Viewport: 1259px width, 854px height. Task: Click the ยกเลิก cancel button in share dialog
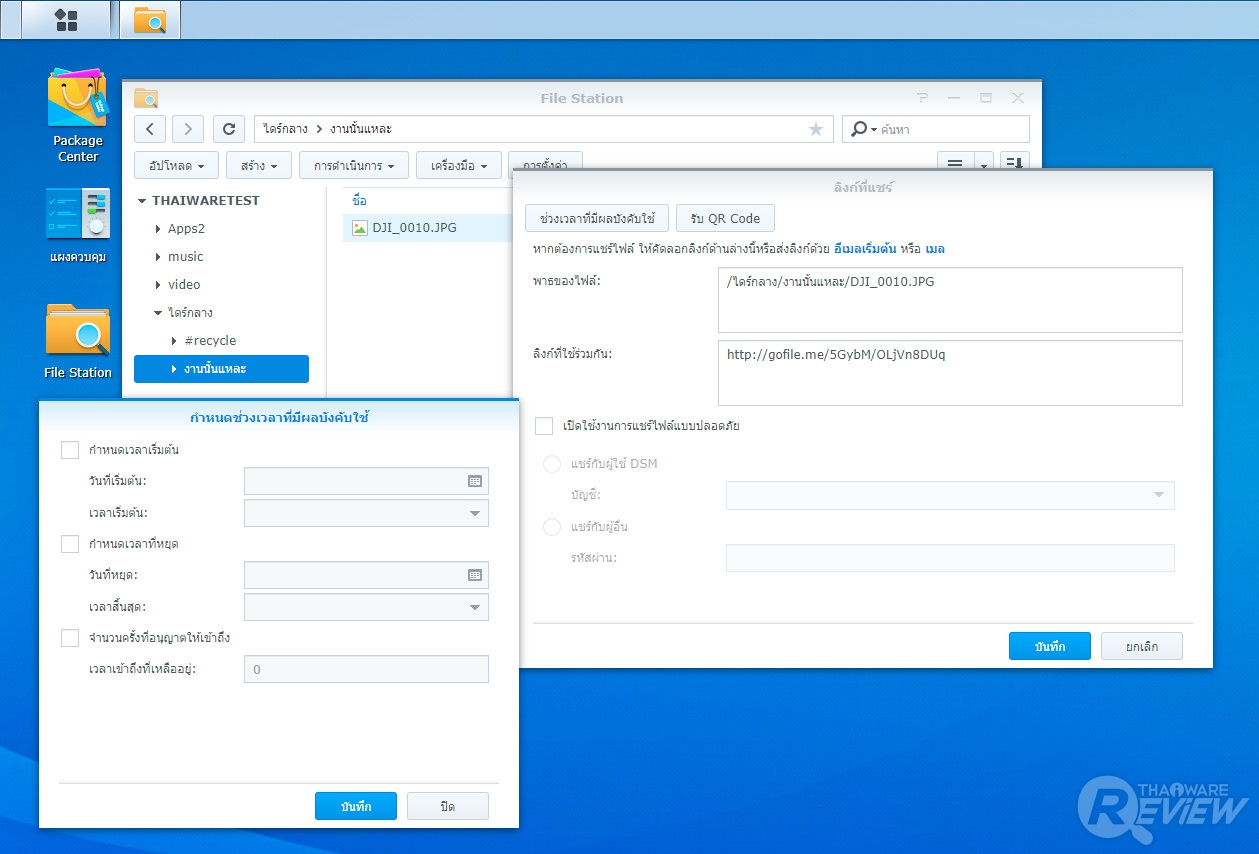click(x=1141, y=646)
